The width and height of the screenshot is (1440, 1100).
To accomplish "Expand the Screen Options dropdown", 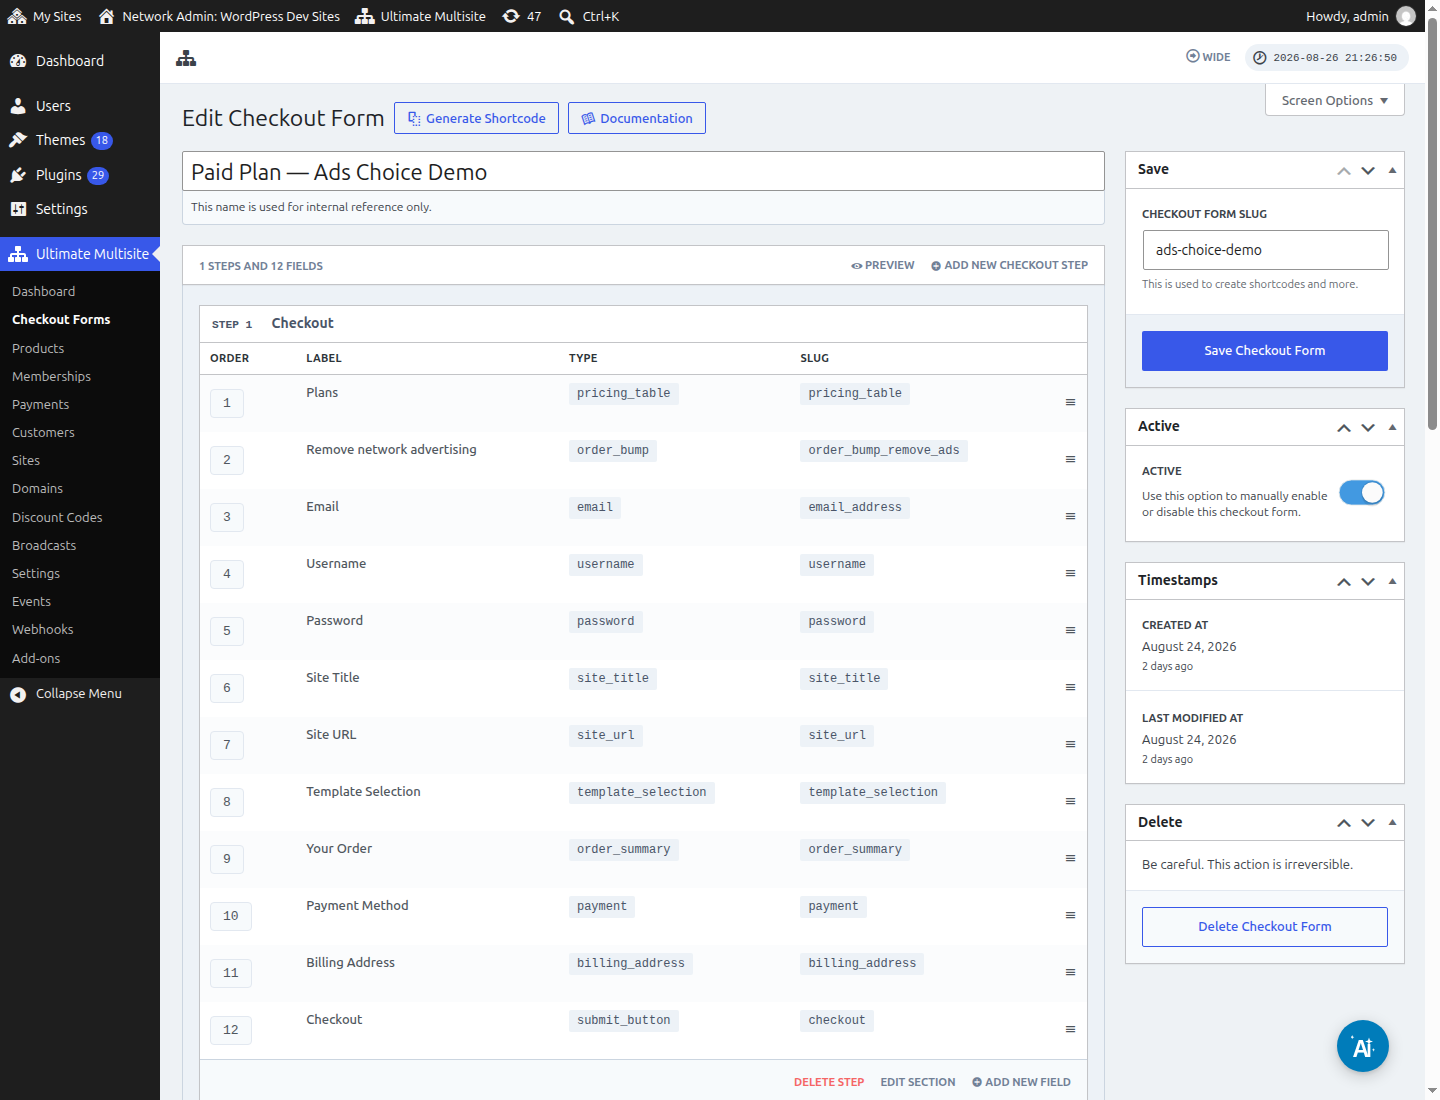I will [1335, 100].
